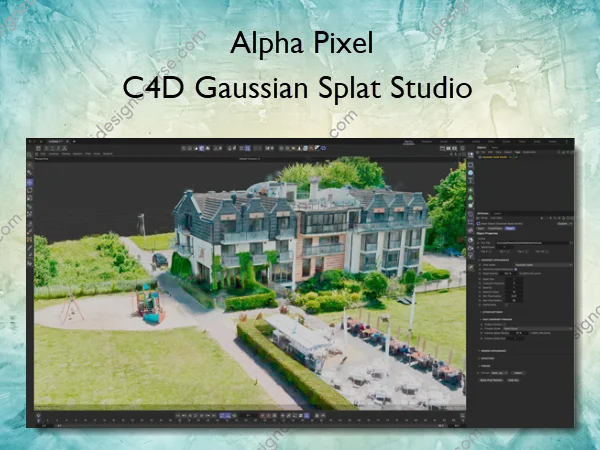Click the Light bulb icon in right palette
Viewport: 600px width, 450px height.
coord(470,256)
